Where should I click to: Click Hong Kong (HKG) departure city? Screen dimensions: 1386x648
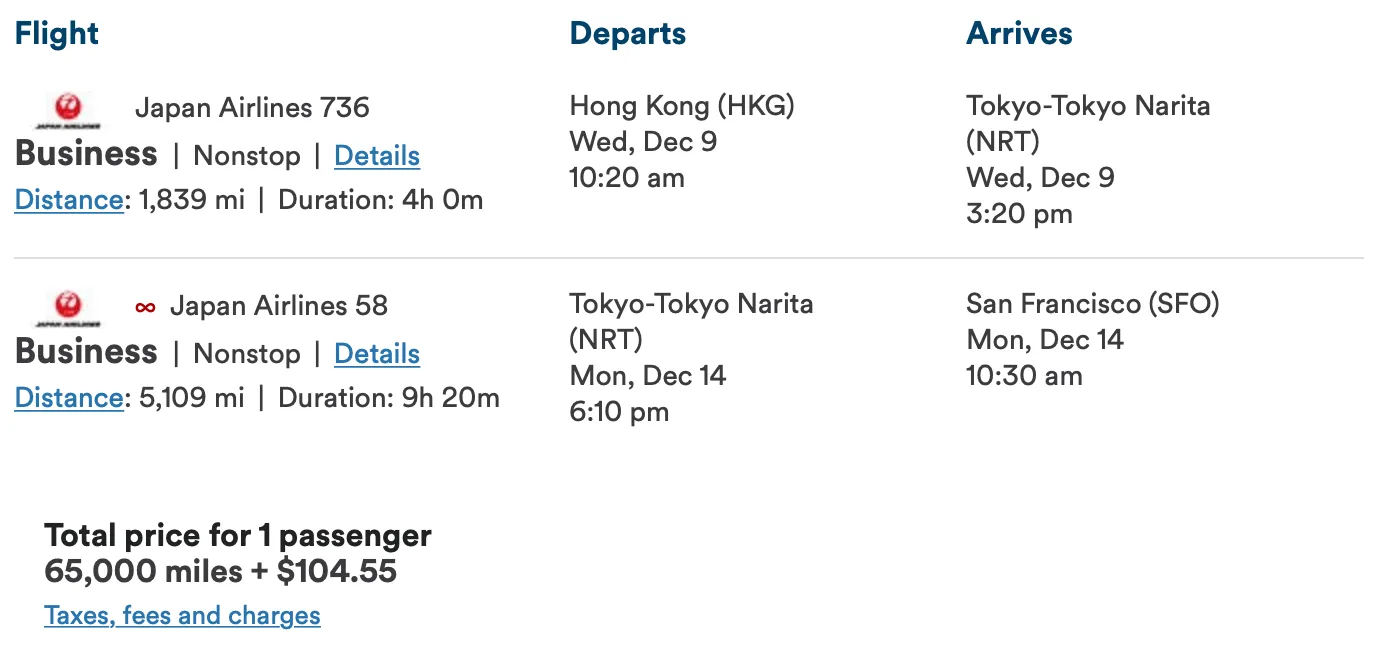(x=682, y=105)
